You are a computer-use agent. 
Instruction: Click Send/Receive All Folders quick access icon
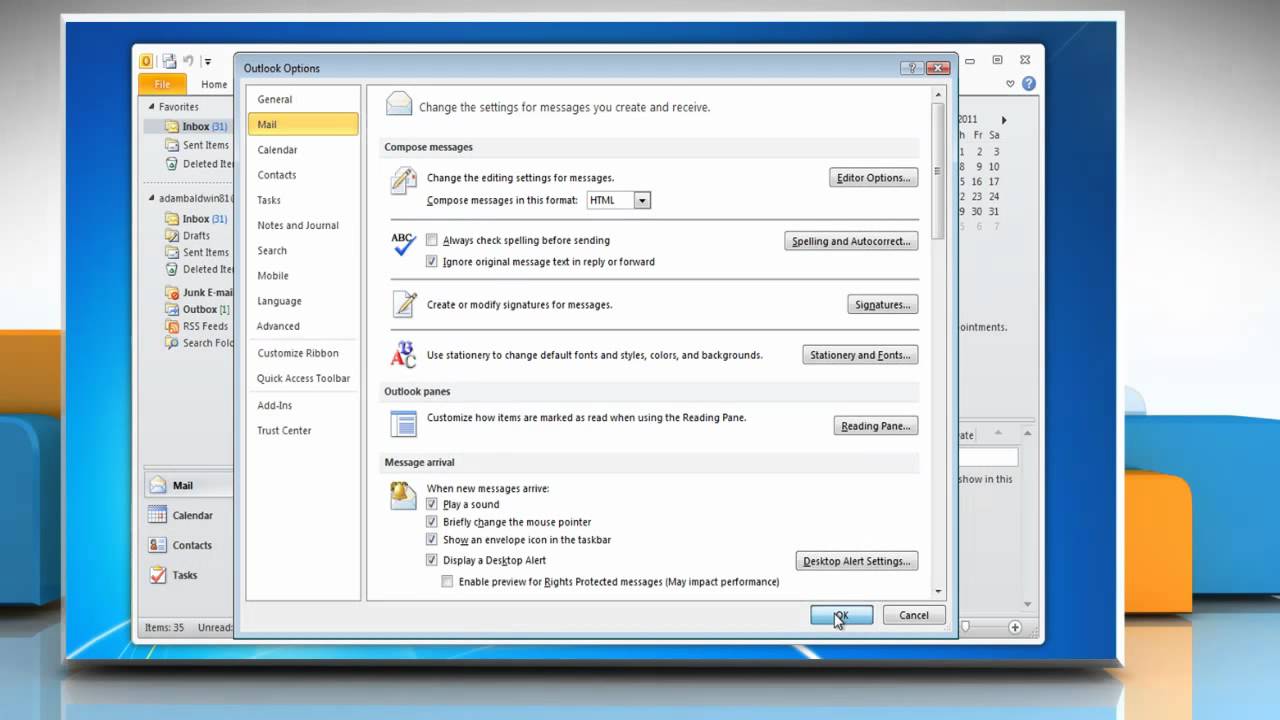pos(170,61)
